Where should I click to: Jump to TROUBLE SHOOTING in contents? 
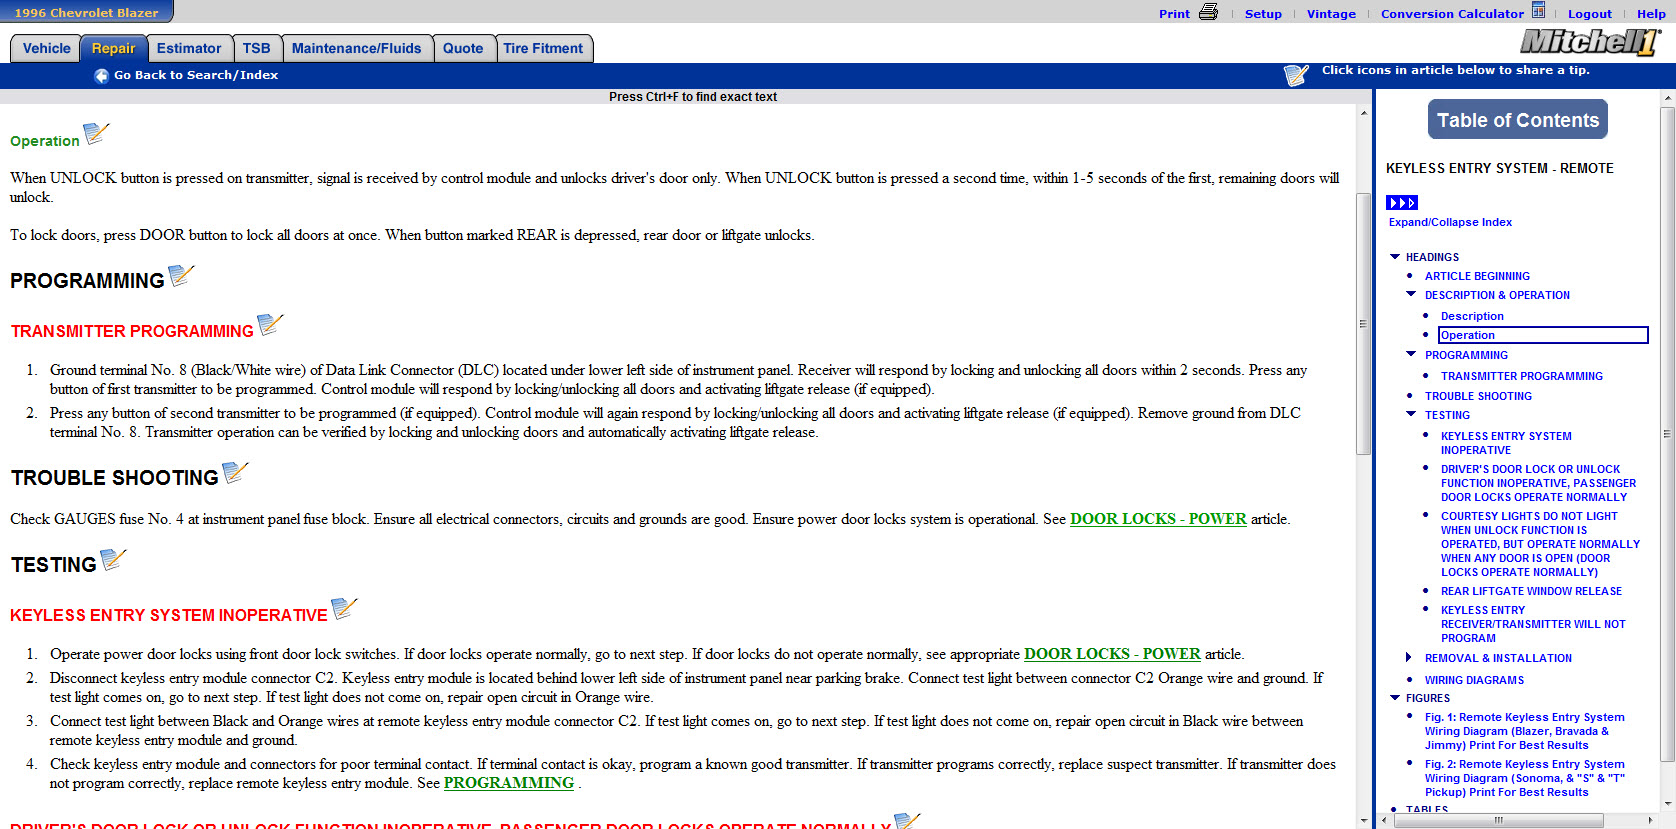[1478, 396]
